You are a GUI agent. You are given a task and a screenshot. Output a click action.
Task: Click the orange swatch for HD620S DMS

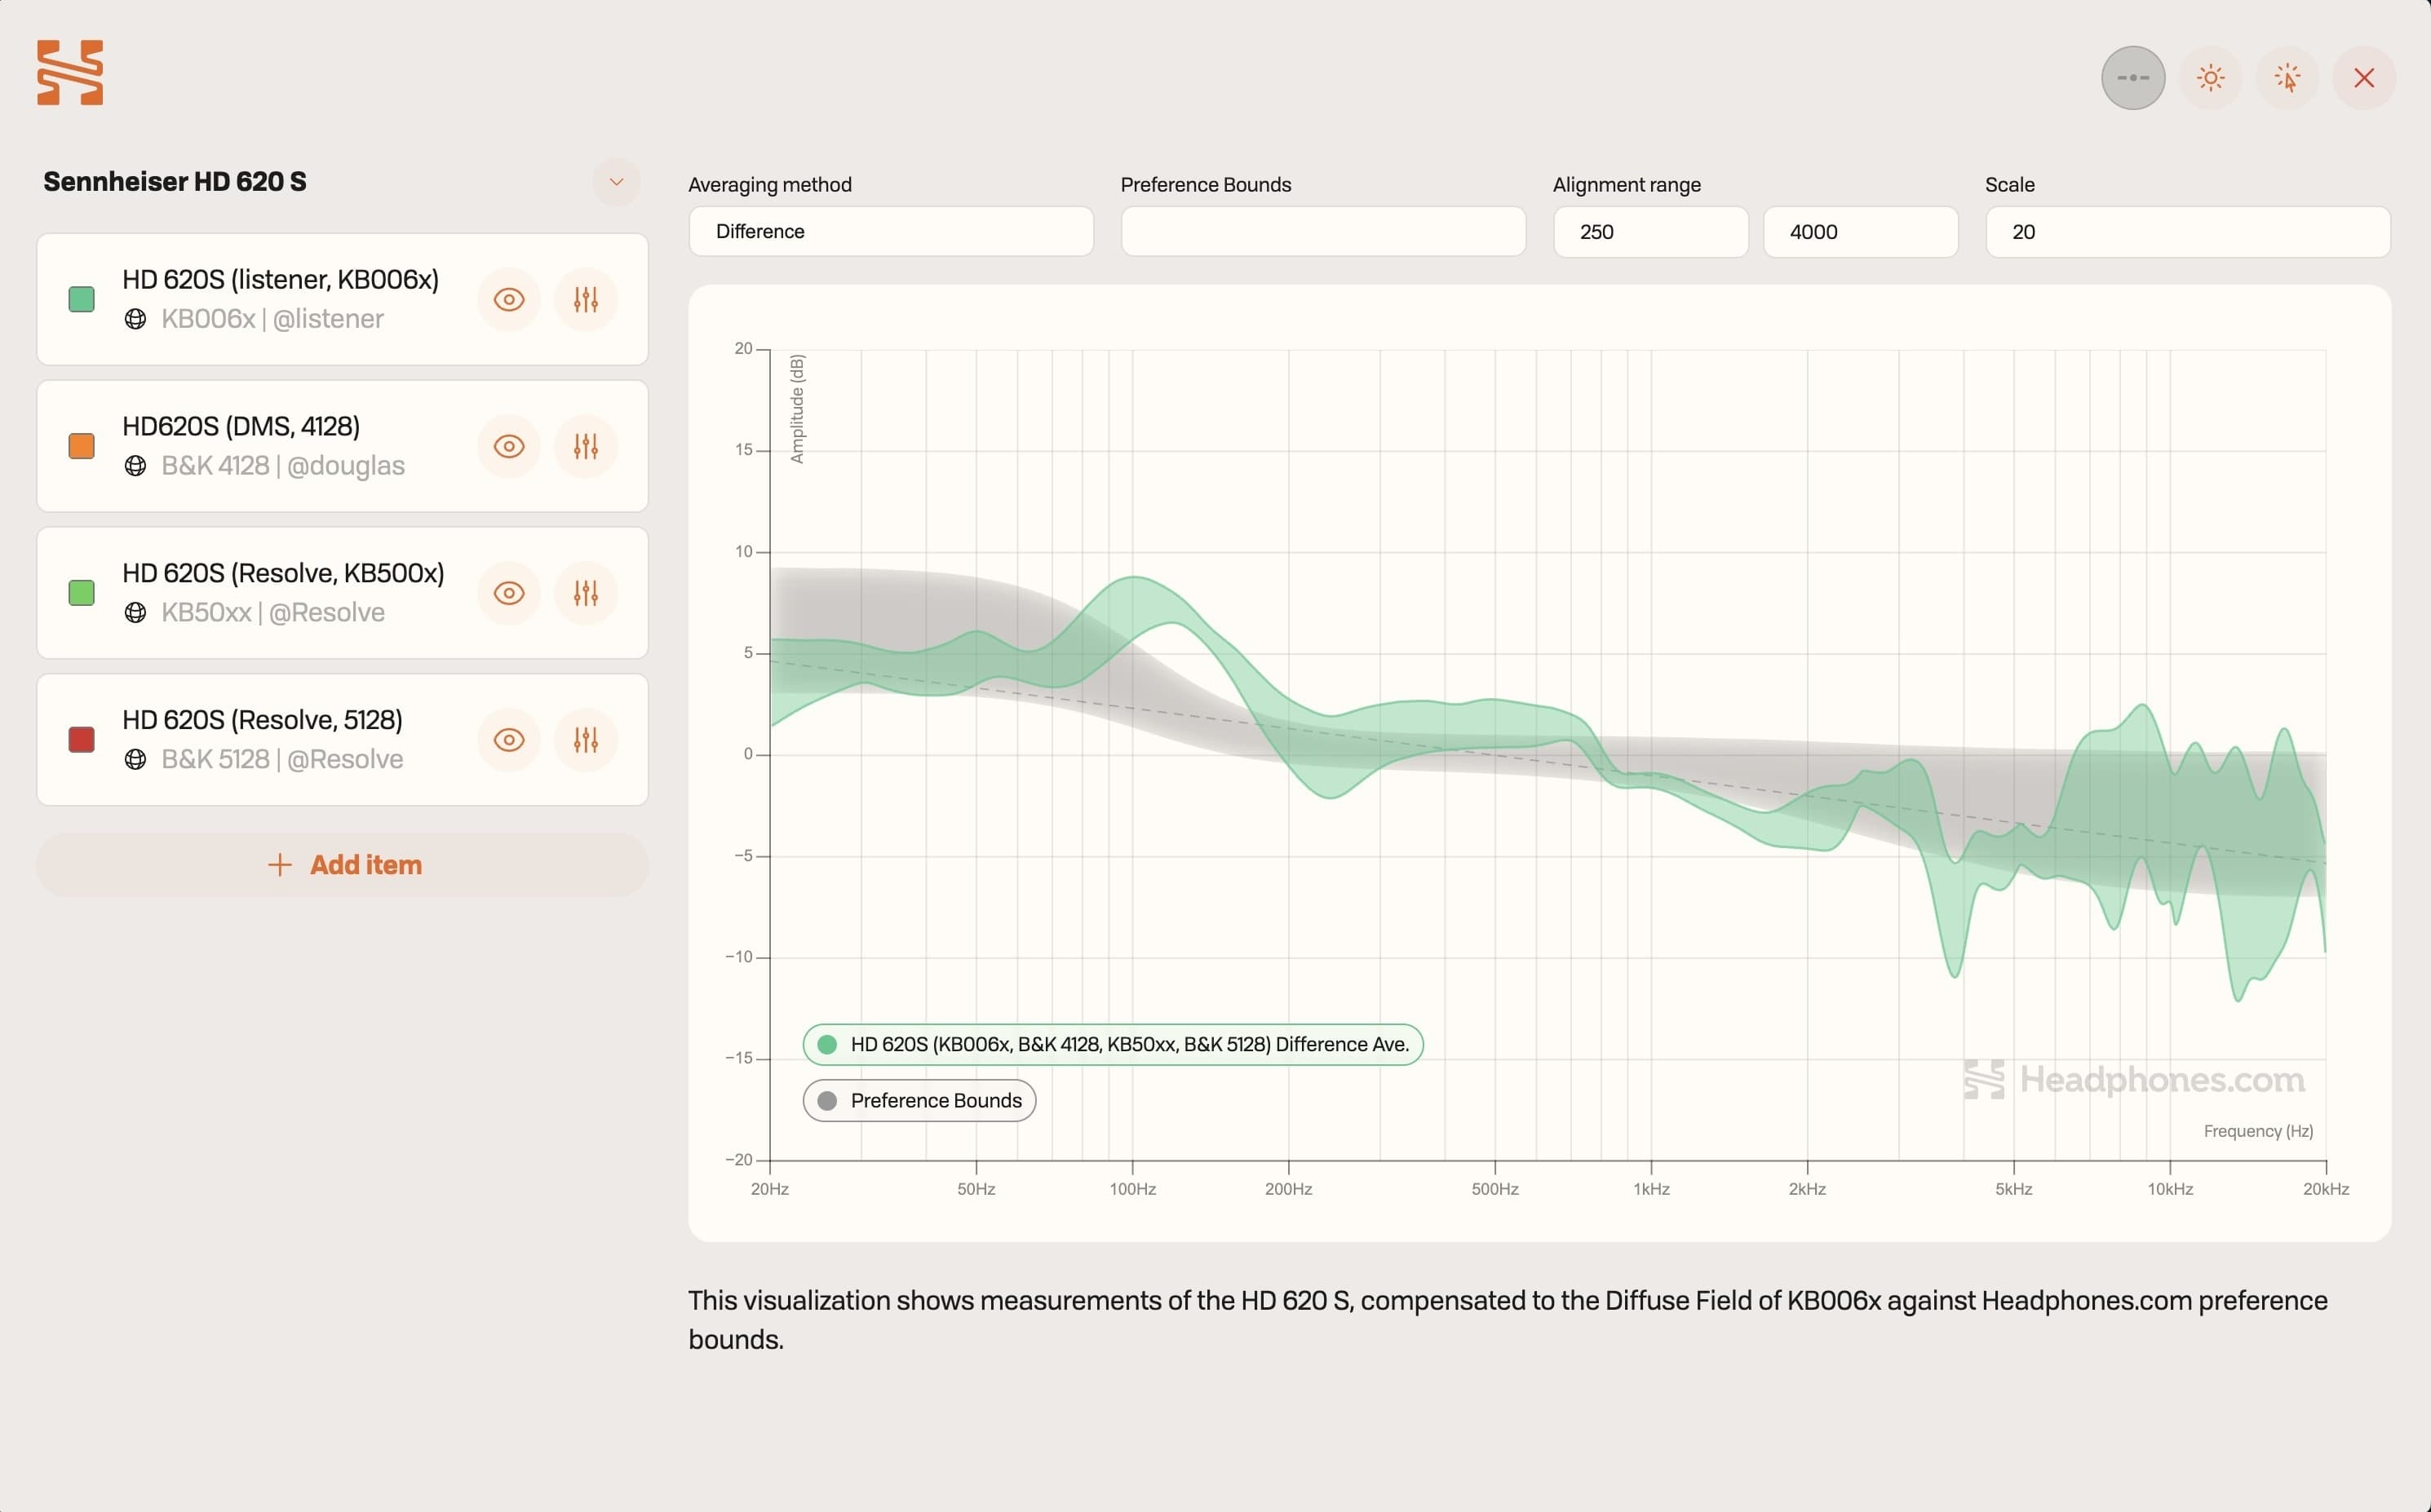tap(82, 446)
